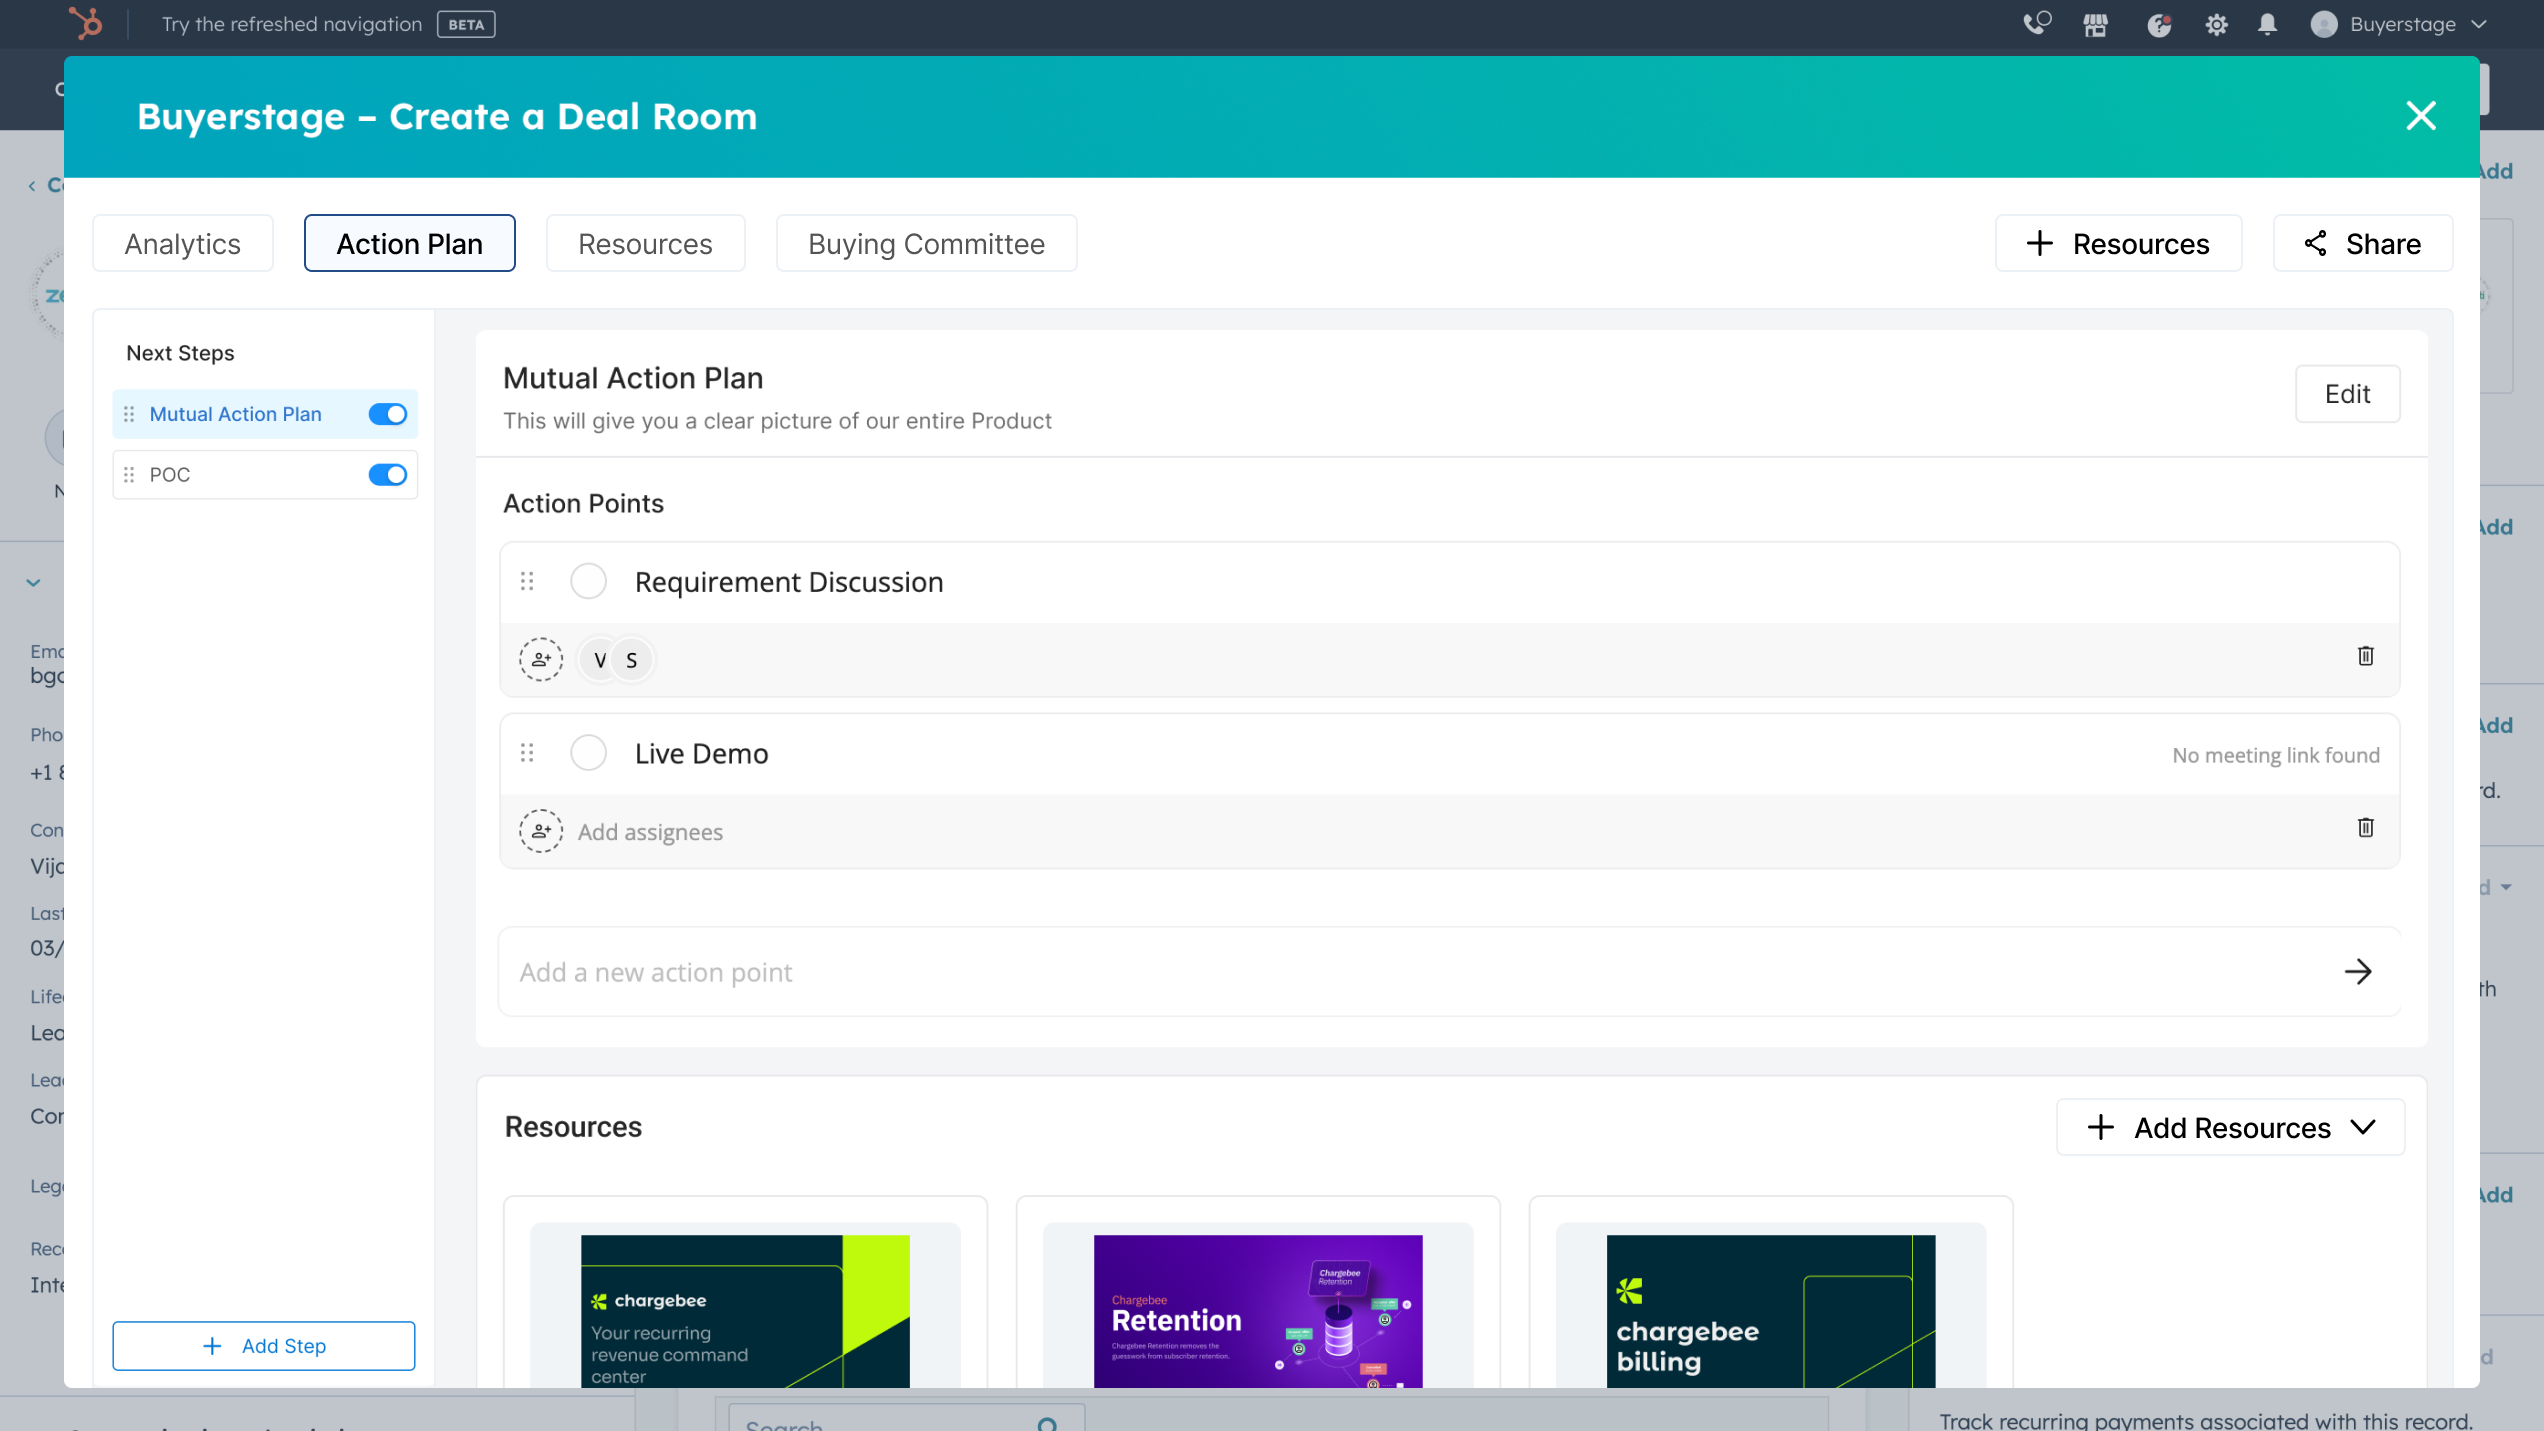Delete the Requirement Discussion action point
Viewport: 2544px width, 1431px height.
click(2365, 656)
